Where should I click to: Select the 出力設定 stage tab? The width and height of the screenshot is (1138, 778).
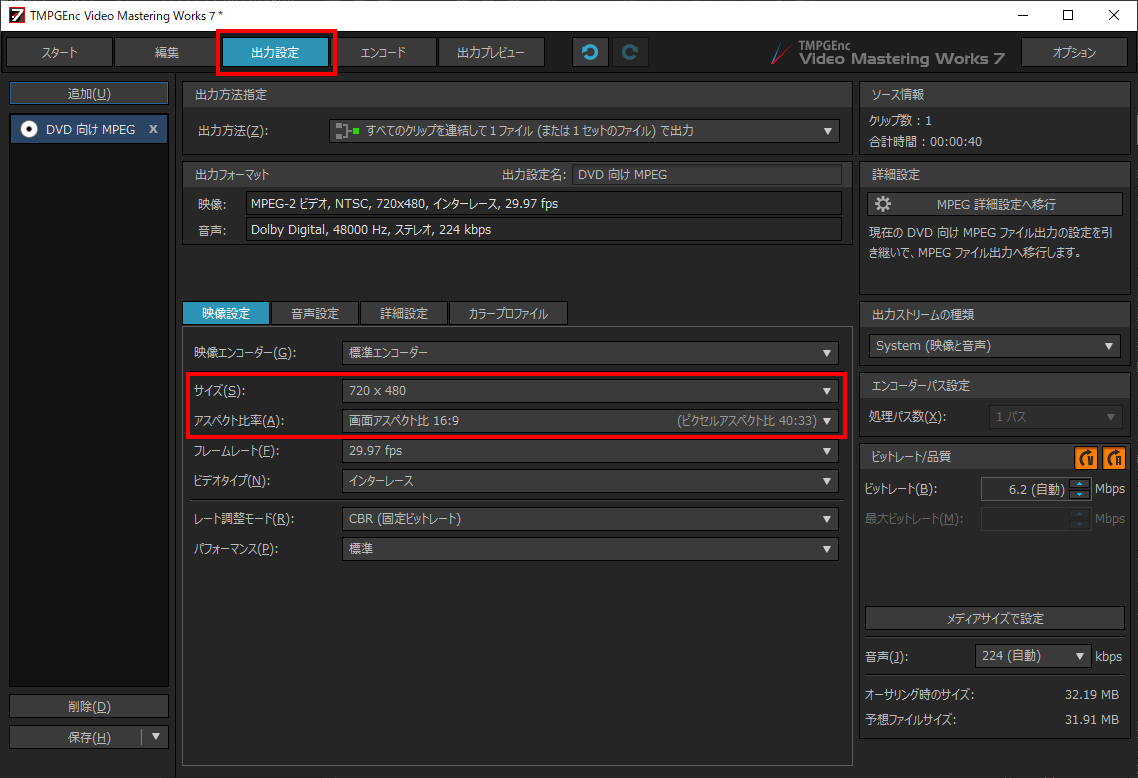tap(275, 52)
